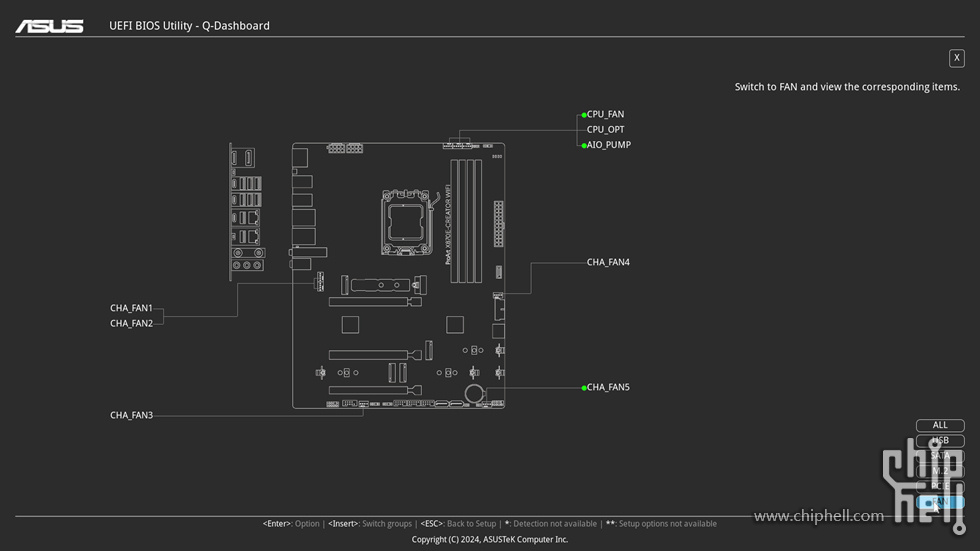
Task: Select the CHA_FAN4 header label
Action: tap(608, 262)
